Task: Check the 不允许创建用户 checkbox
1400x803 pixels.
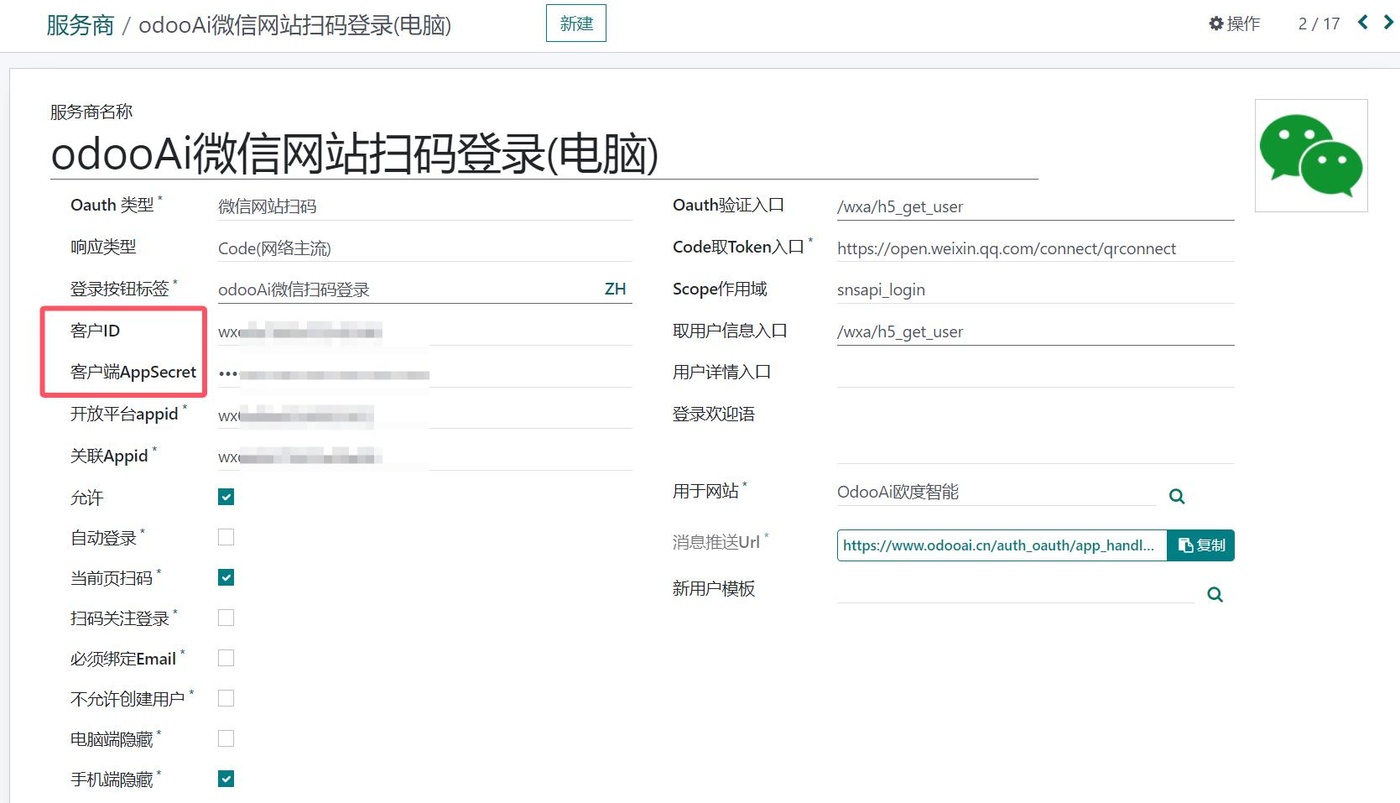Action: [226, 698]
